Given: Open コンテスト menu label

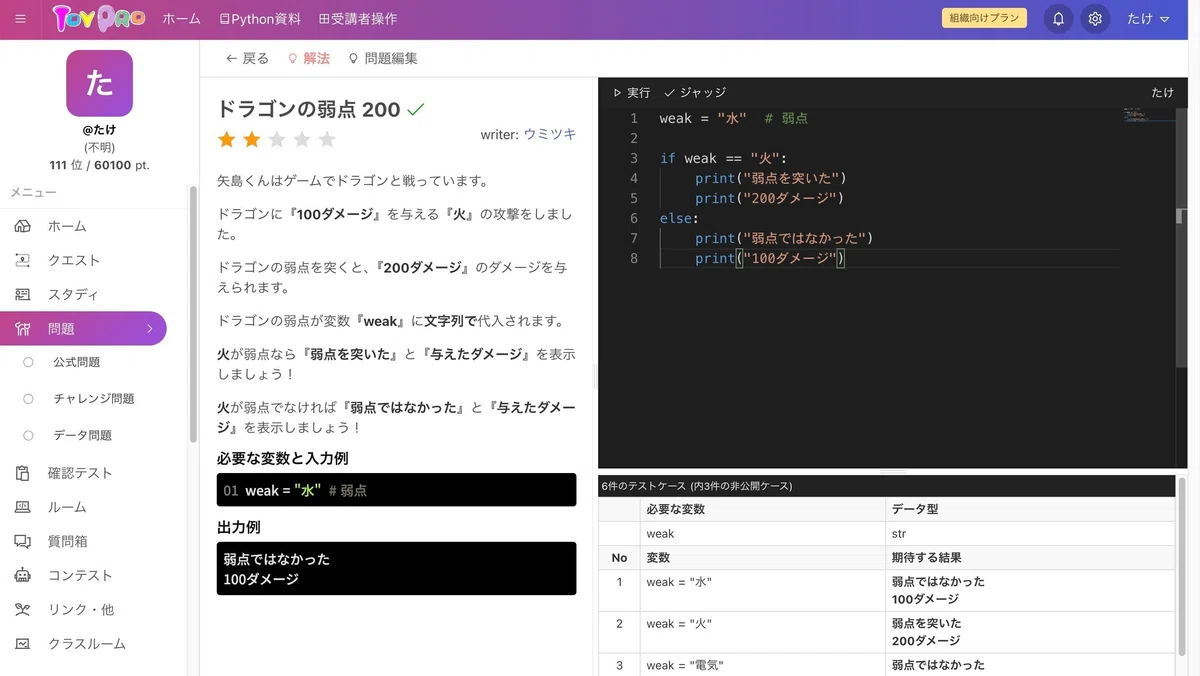Looking at the screenshot, I should pos(80,575).
